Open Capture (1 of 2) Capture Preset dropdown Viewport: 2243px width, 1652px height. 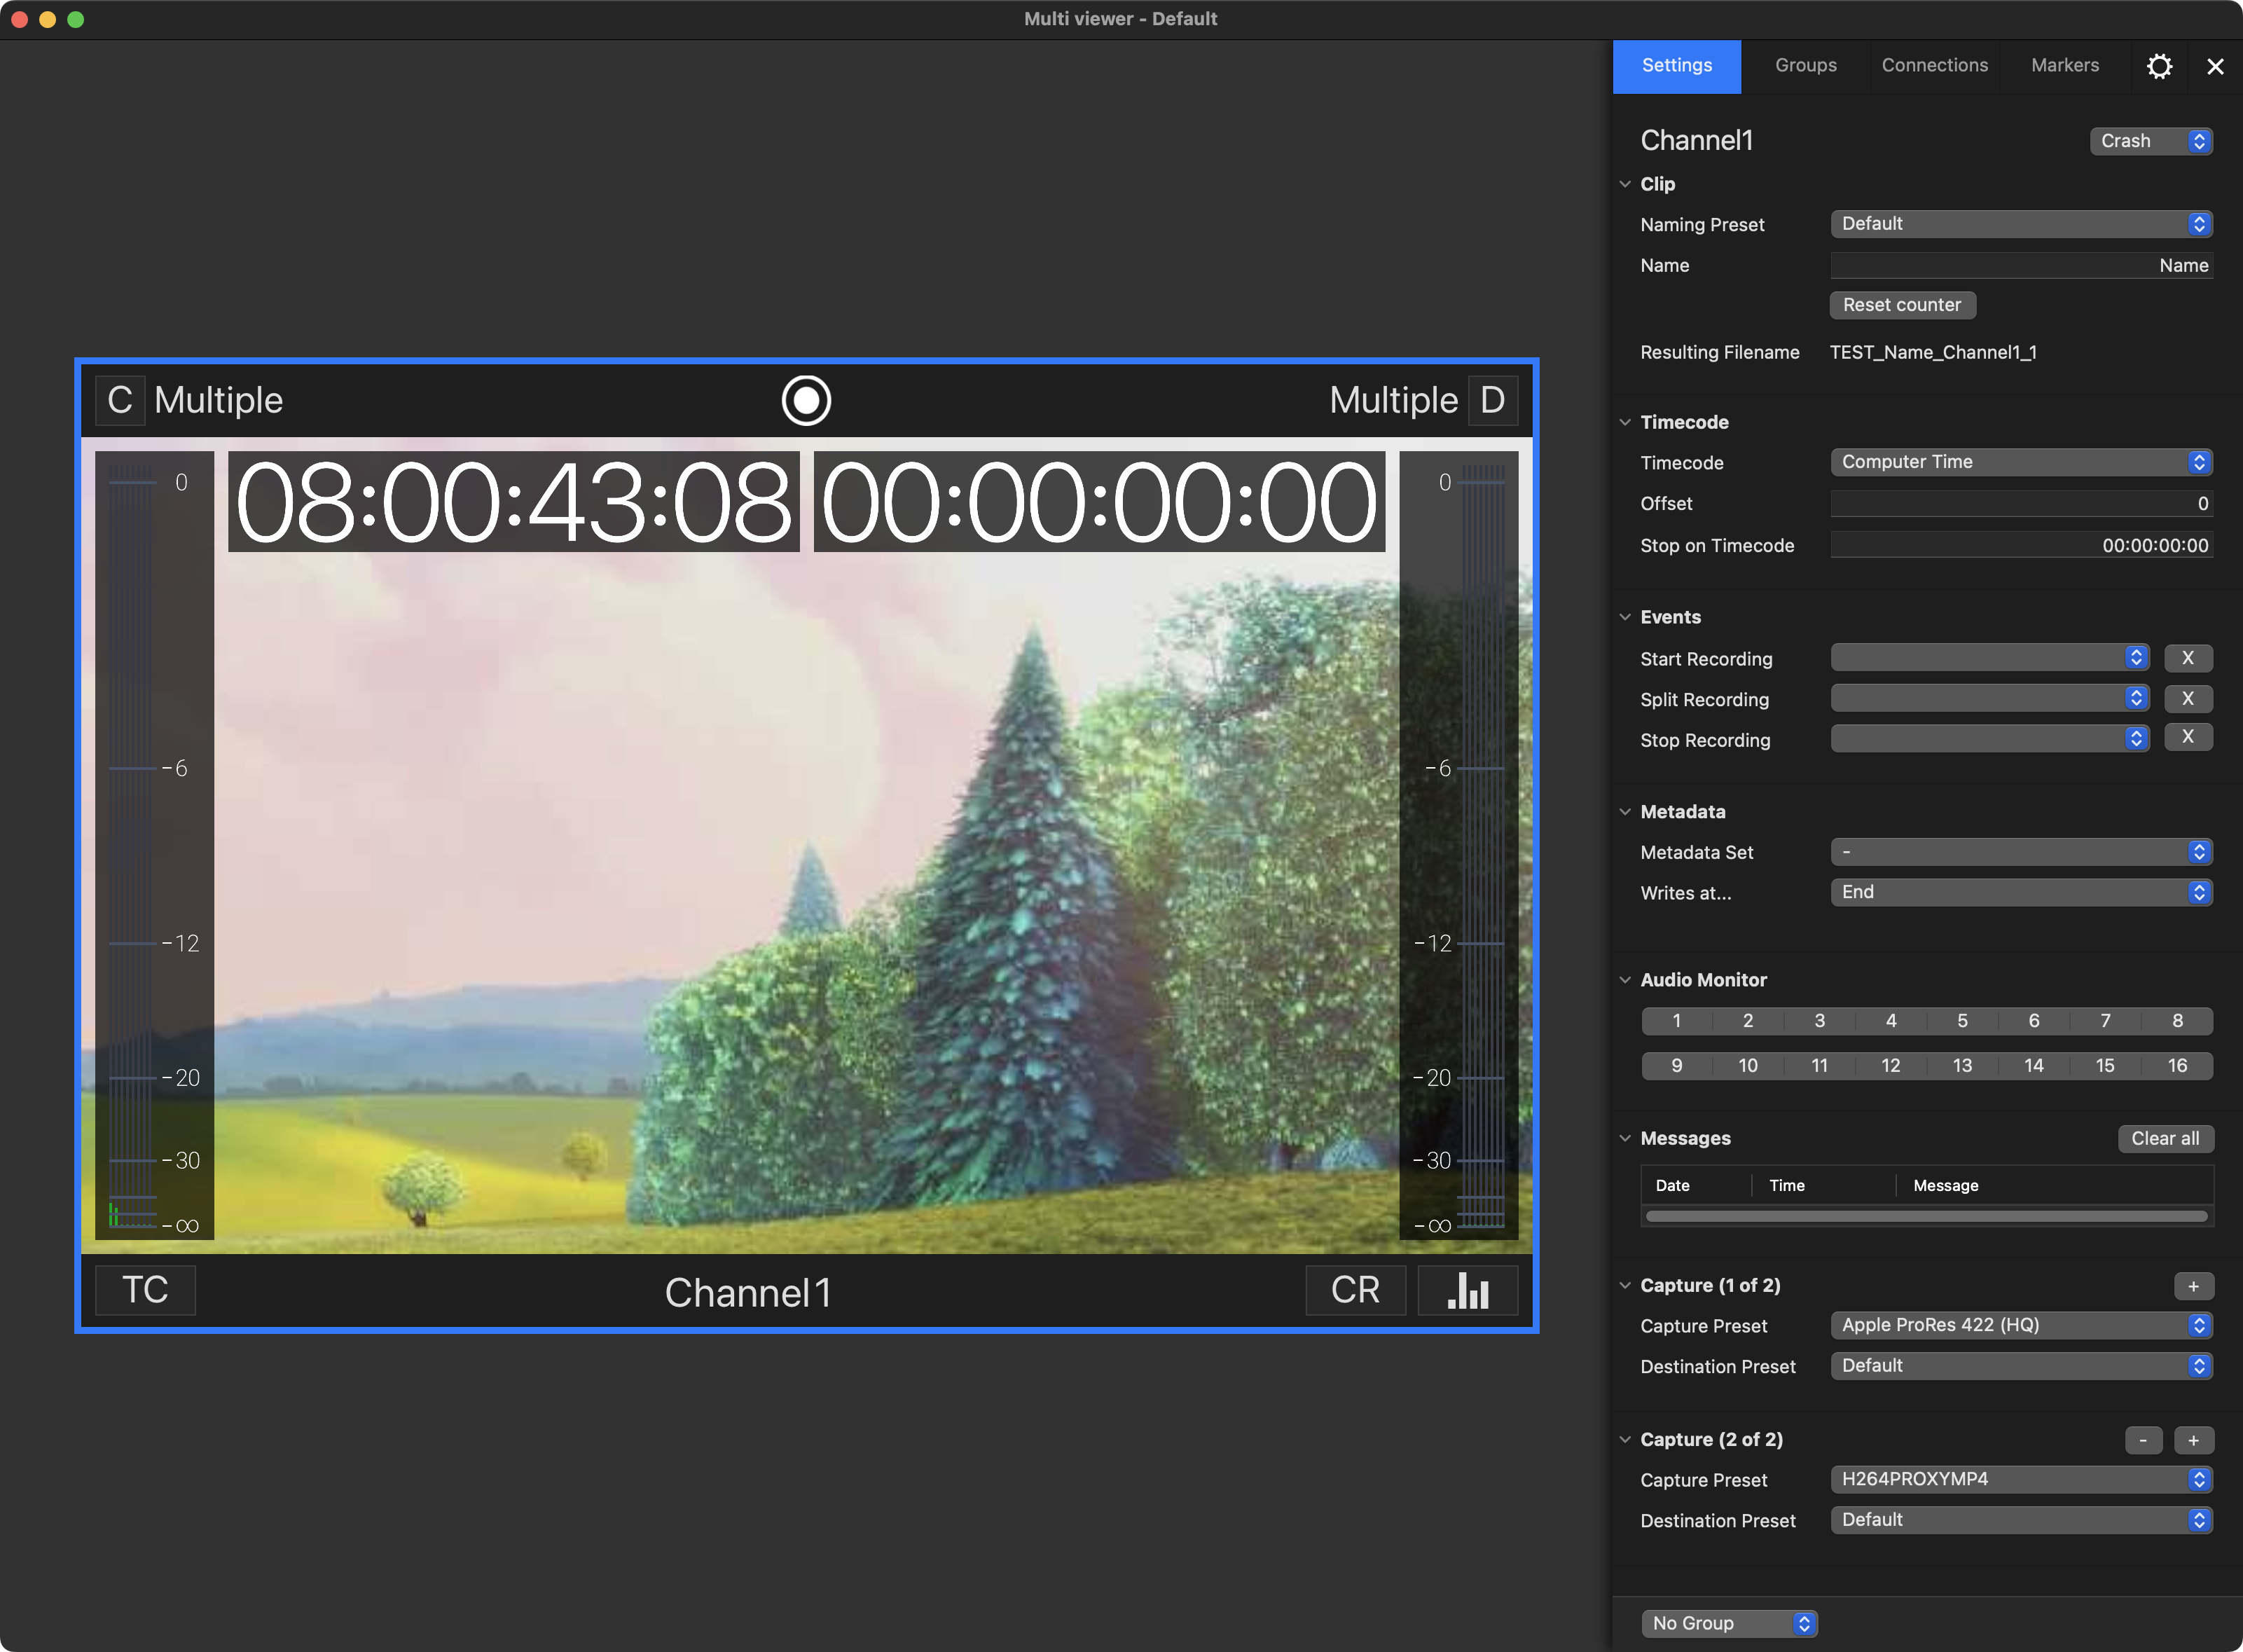pyautogui.click(x=2021, y=1325)
